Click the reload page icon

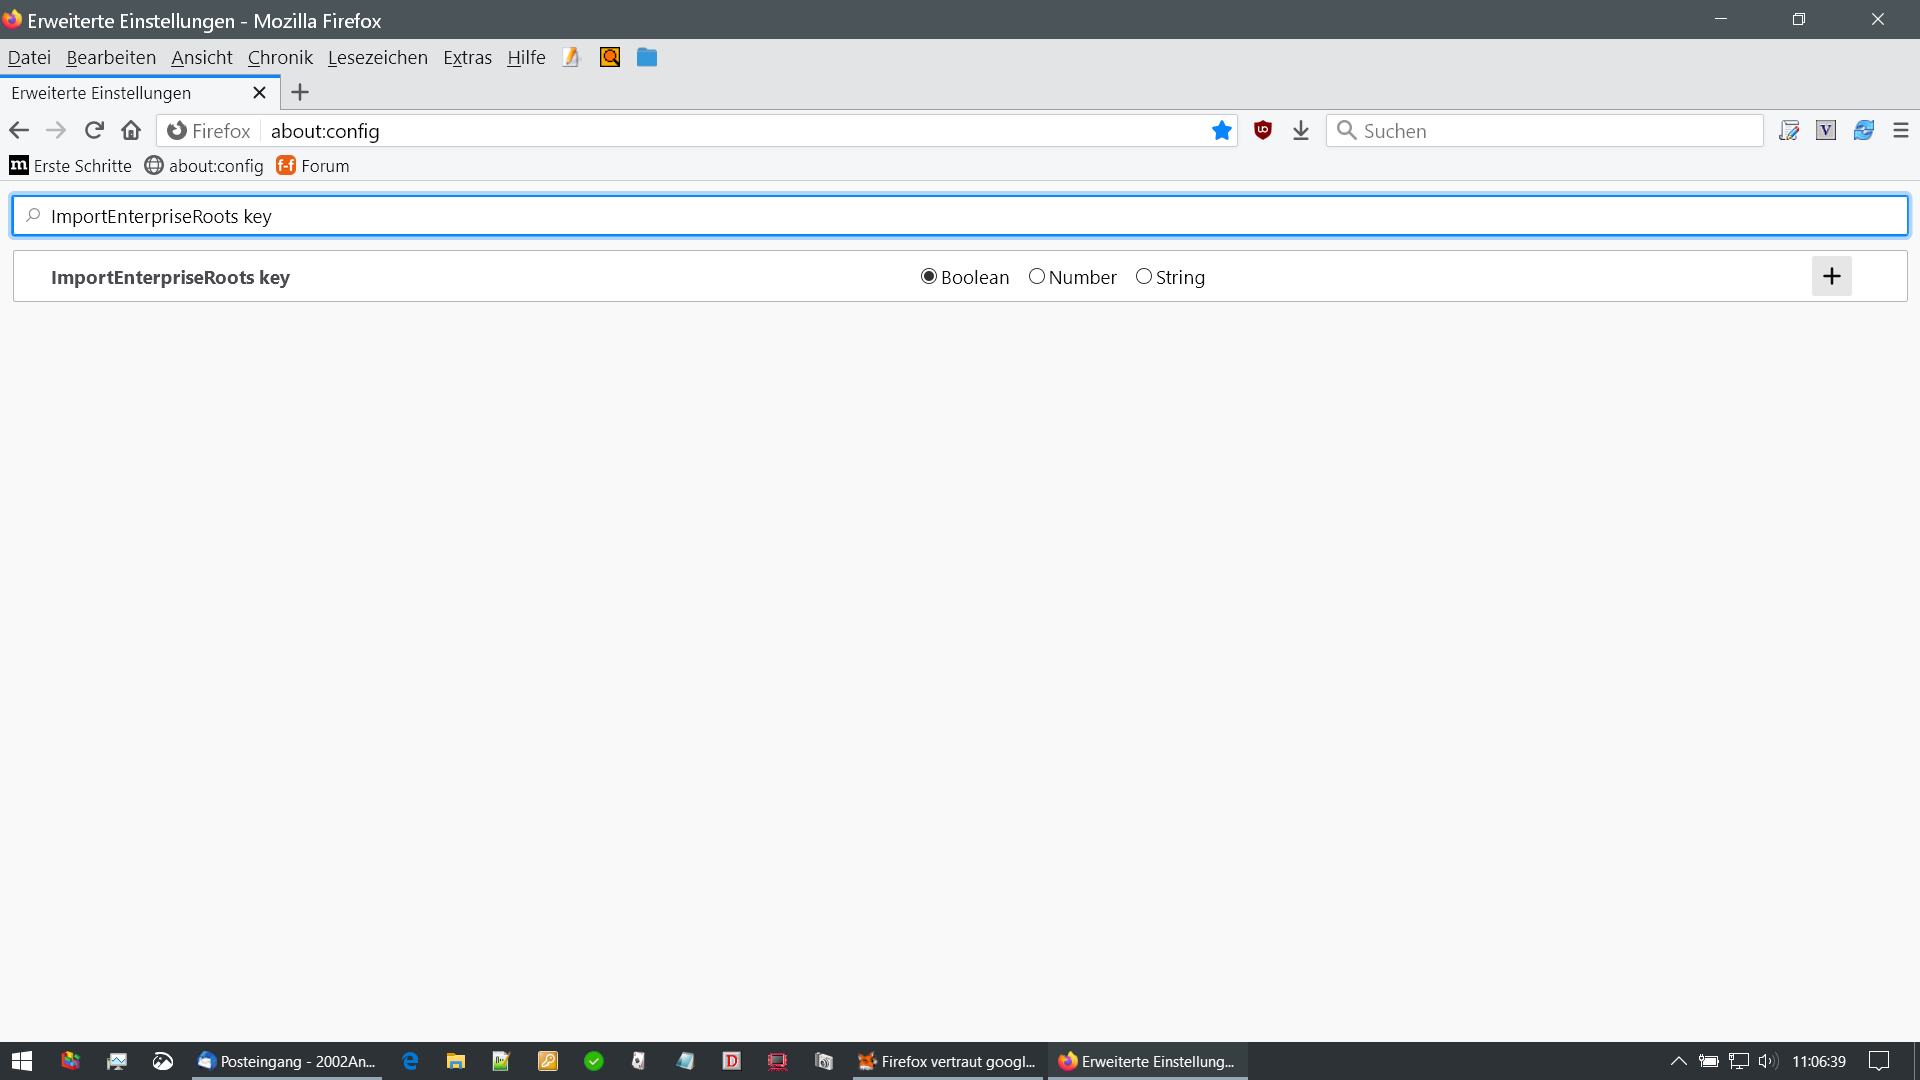pos(94,130)
